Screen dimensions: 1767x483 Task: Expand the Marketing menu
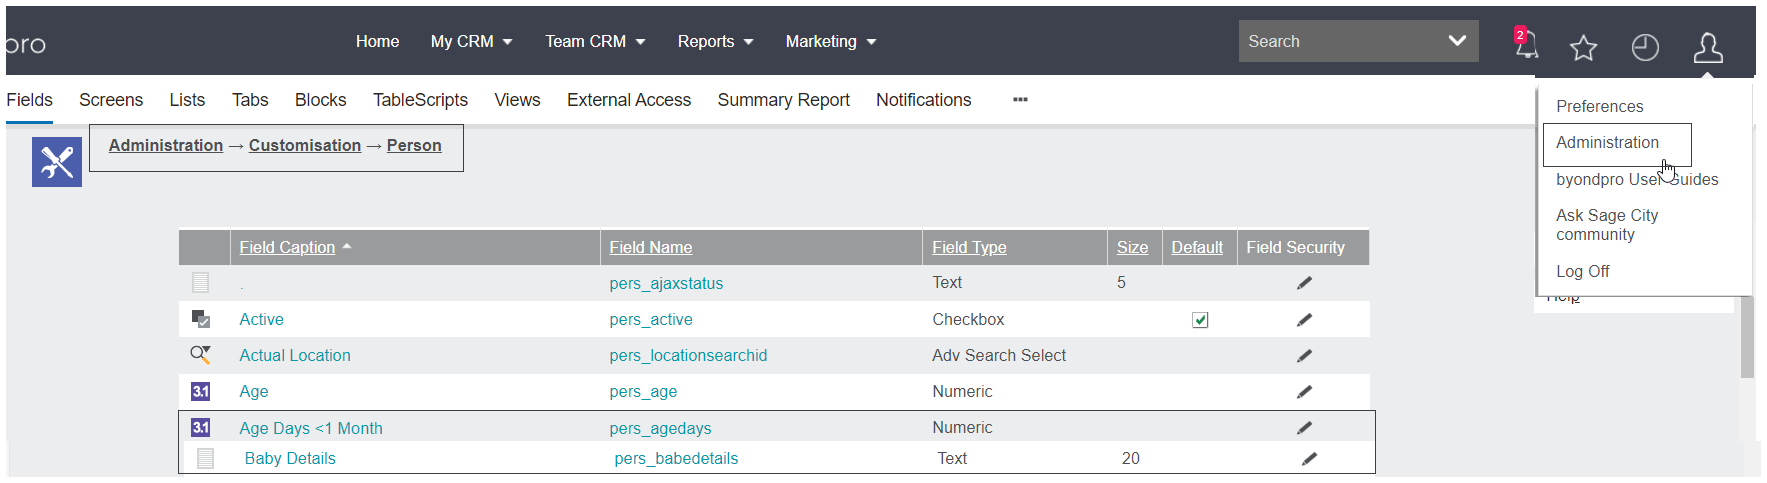pos(830,42)
